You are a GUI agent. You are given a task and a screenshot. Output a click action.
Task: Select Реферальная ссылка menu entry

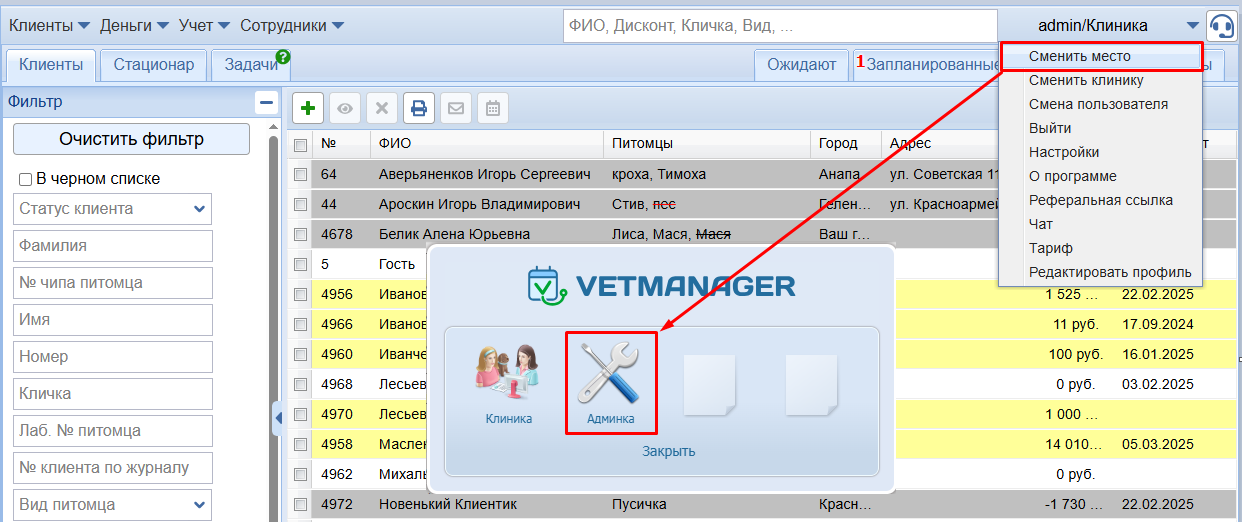(x=1100, y=200)
